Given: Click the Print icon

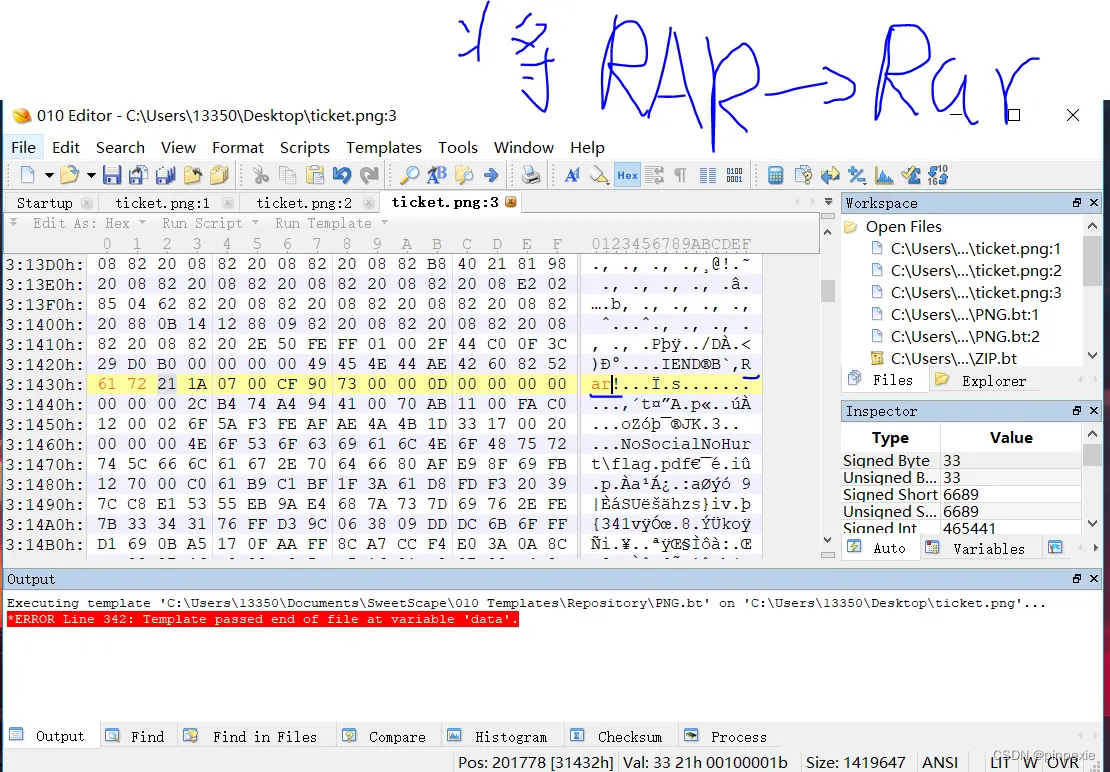Looking at the screenshot, I should click(530, 174).
